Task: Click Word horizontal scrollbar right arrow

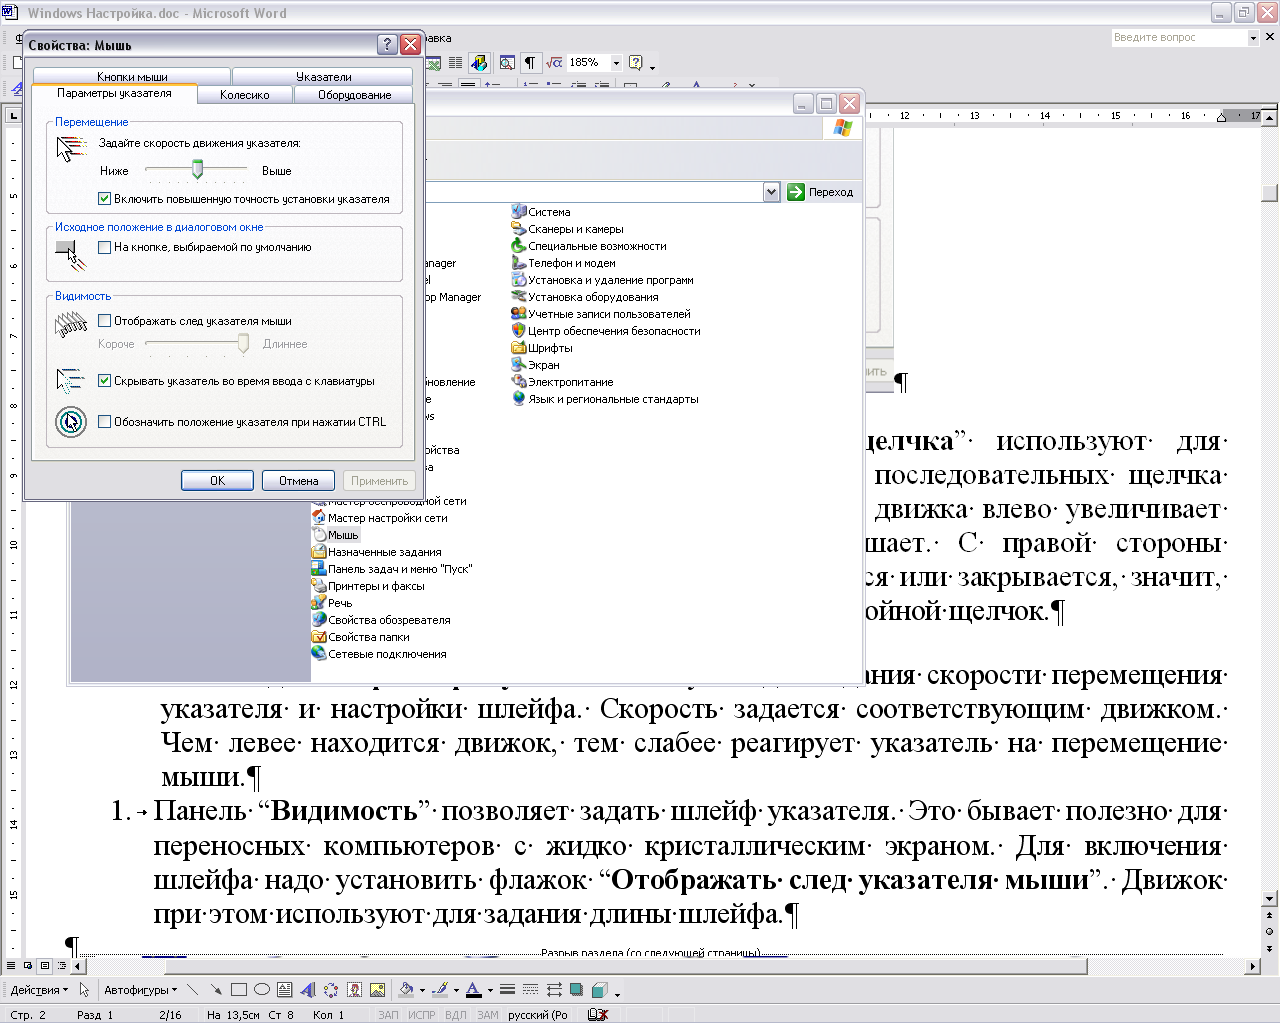Action: click(x=1252, y=967)
